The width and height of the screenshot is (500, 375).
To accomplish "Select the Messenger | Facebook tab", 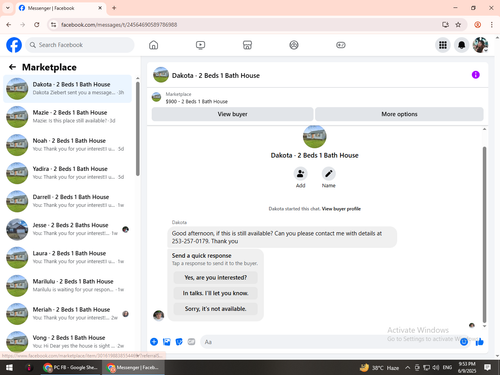I will pos(61,8).
